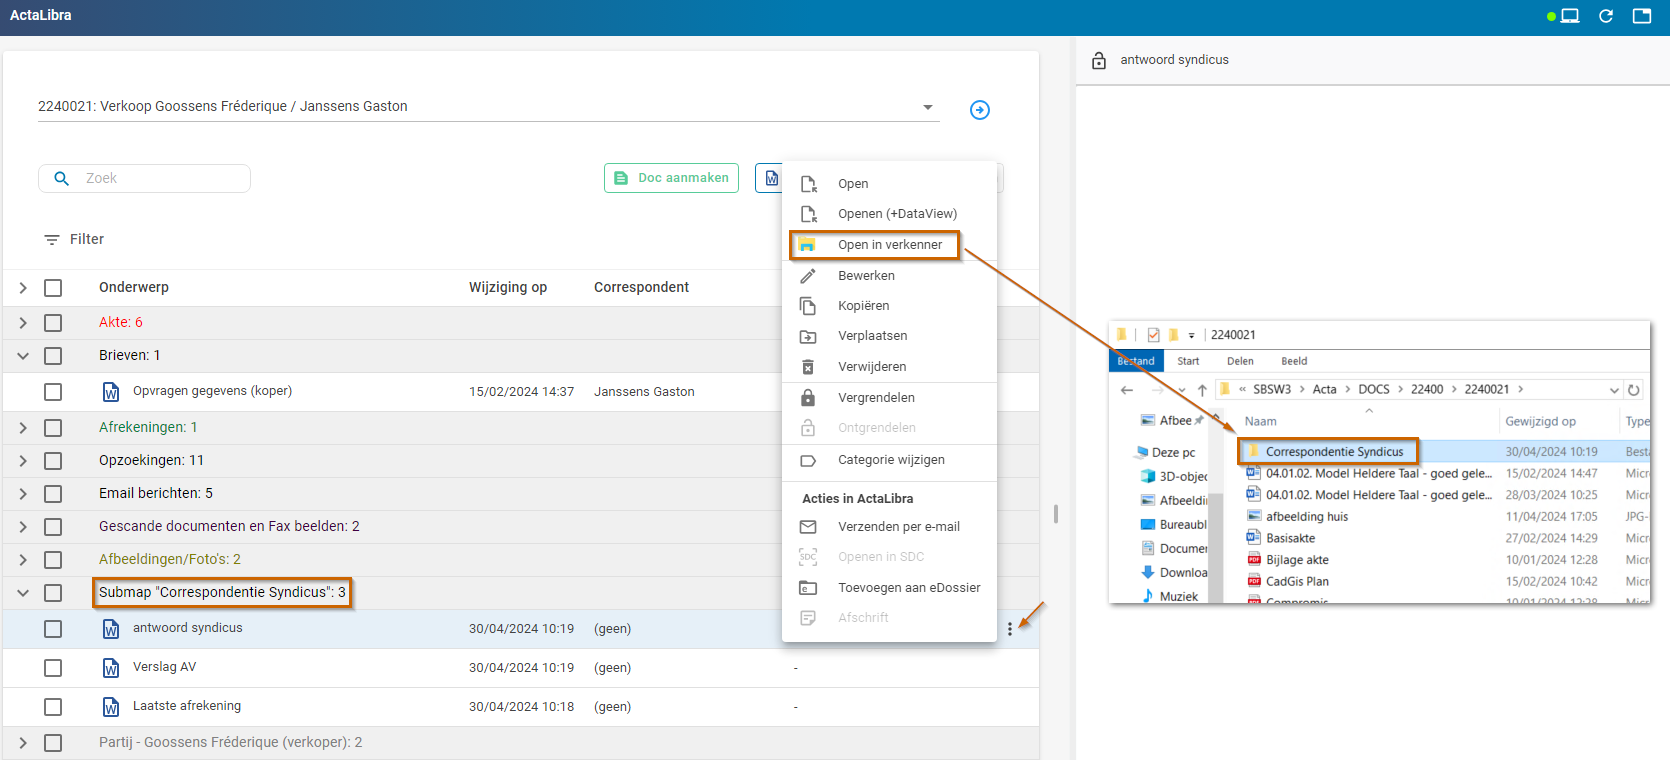
Task: Click the back arrow in Explorer window
Action: [x=1127, y=390]
